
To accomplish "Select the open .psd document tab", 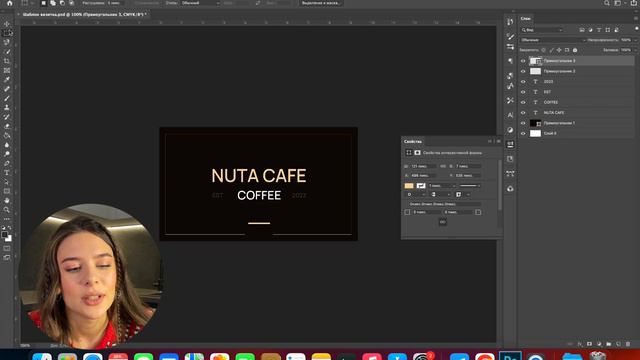I will tap(84, 14).
